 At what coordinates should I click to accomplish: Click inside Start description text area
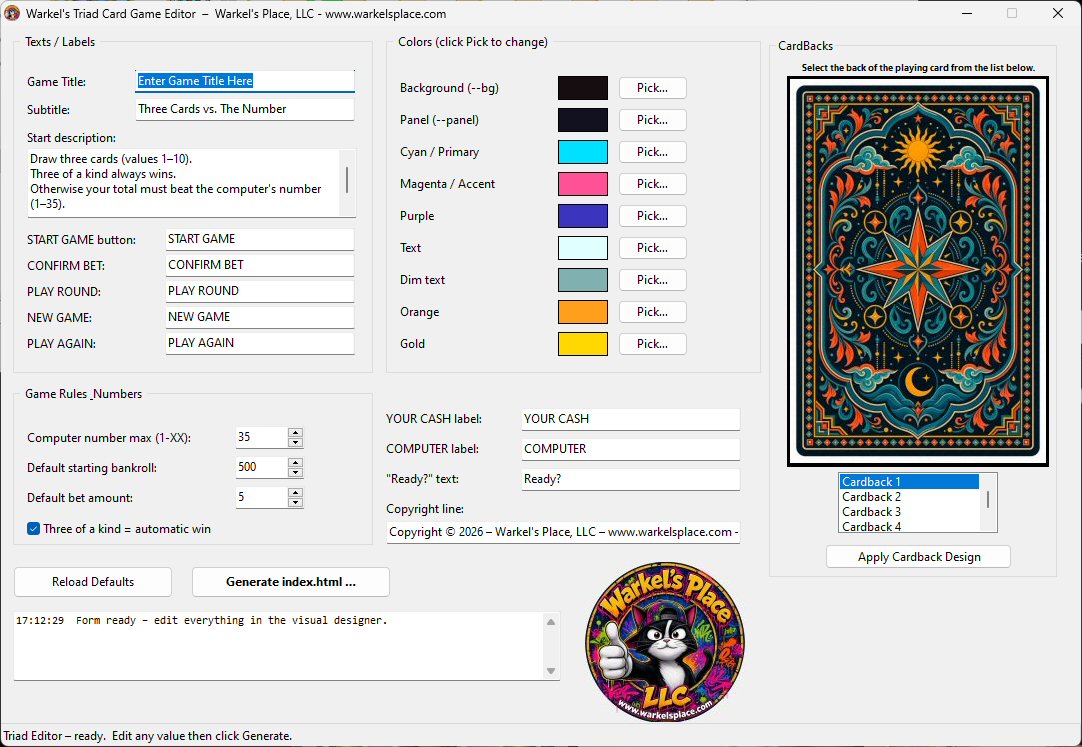(184, 182)
